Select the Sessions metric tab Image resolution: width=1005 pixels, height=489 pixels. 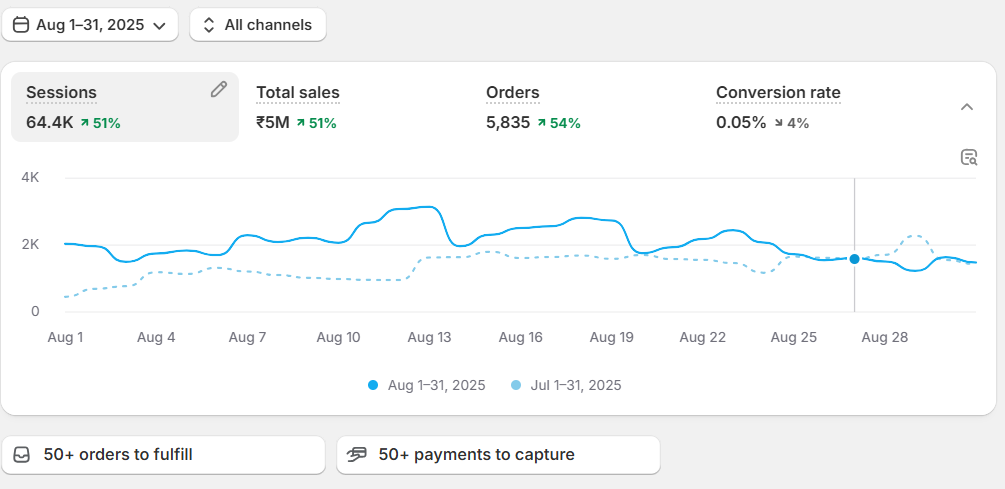pyautogui.click(x=125, y=107)
